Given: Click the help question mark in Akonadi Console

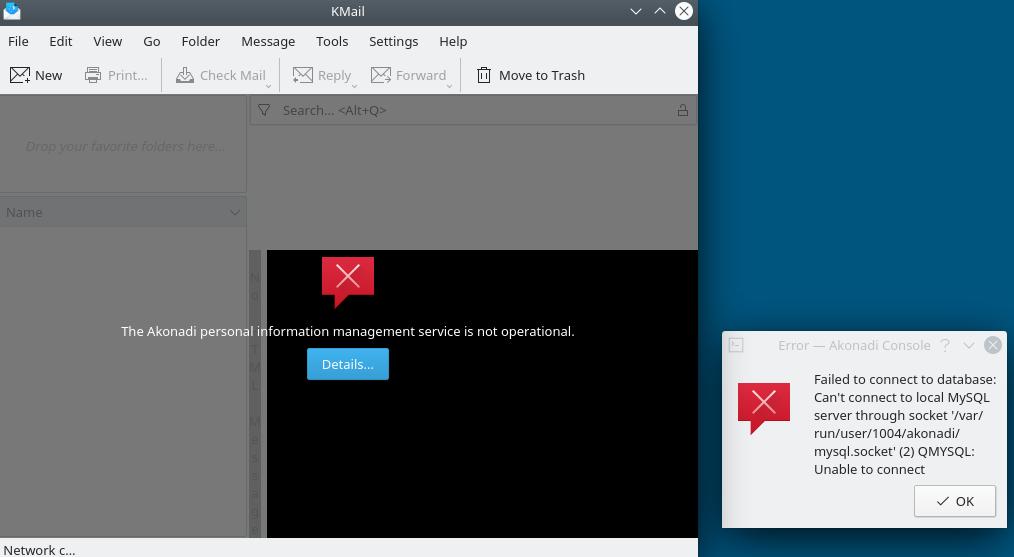Looking at the screenshot, I should pos(945,345).
